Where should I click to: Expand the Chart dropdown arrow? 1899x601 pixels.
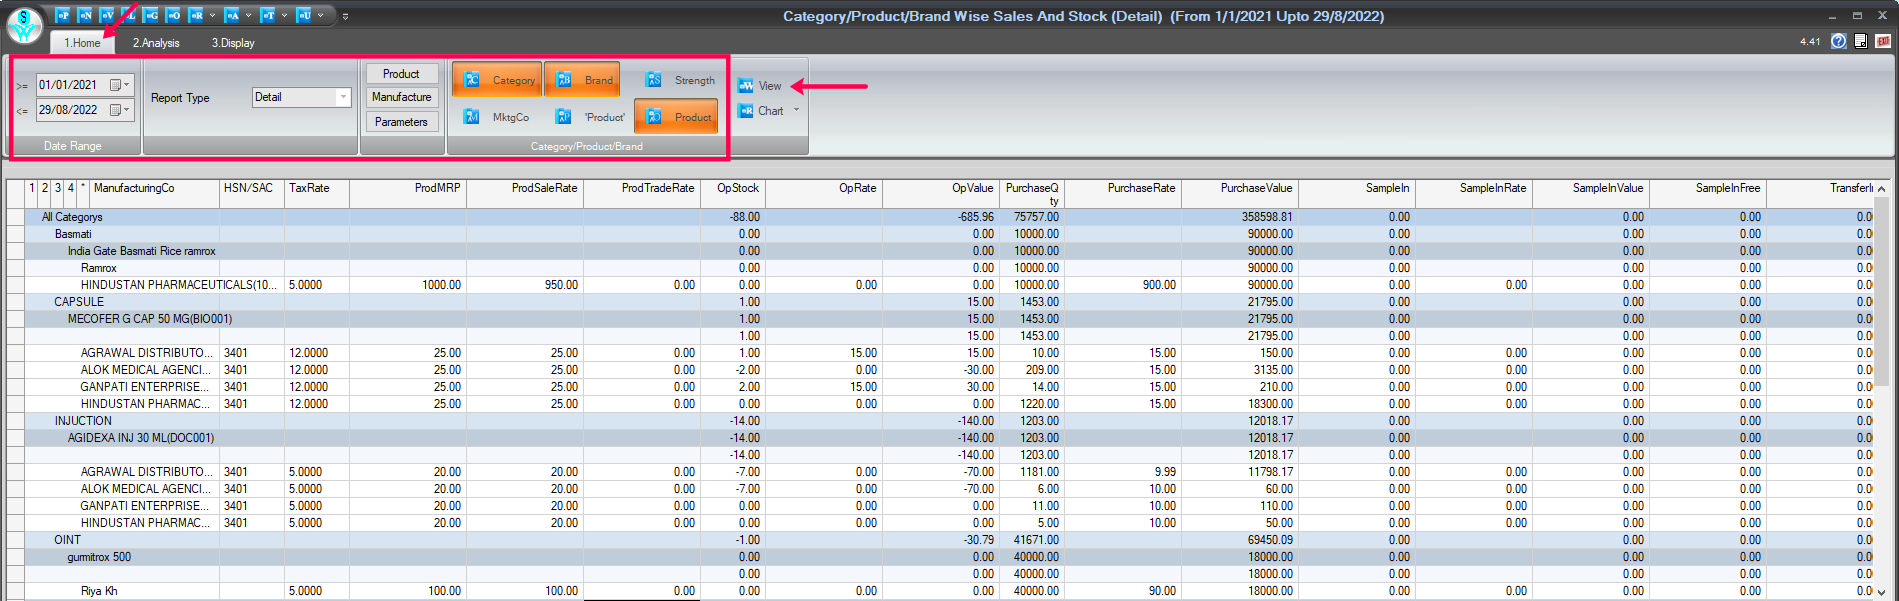(x=797, y=110)
